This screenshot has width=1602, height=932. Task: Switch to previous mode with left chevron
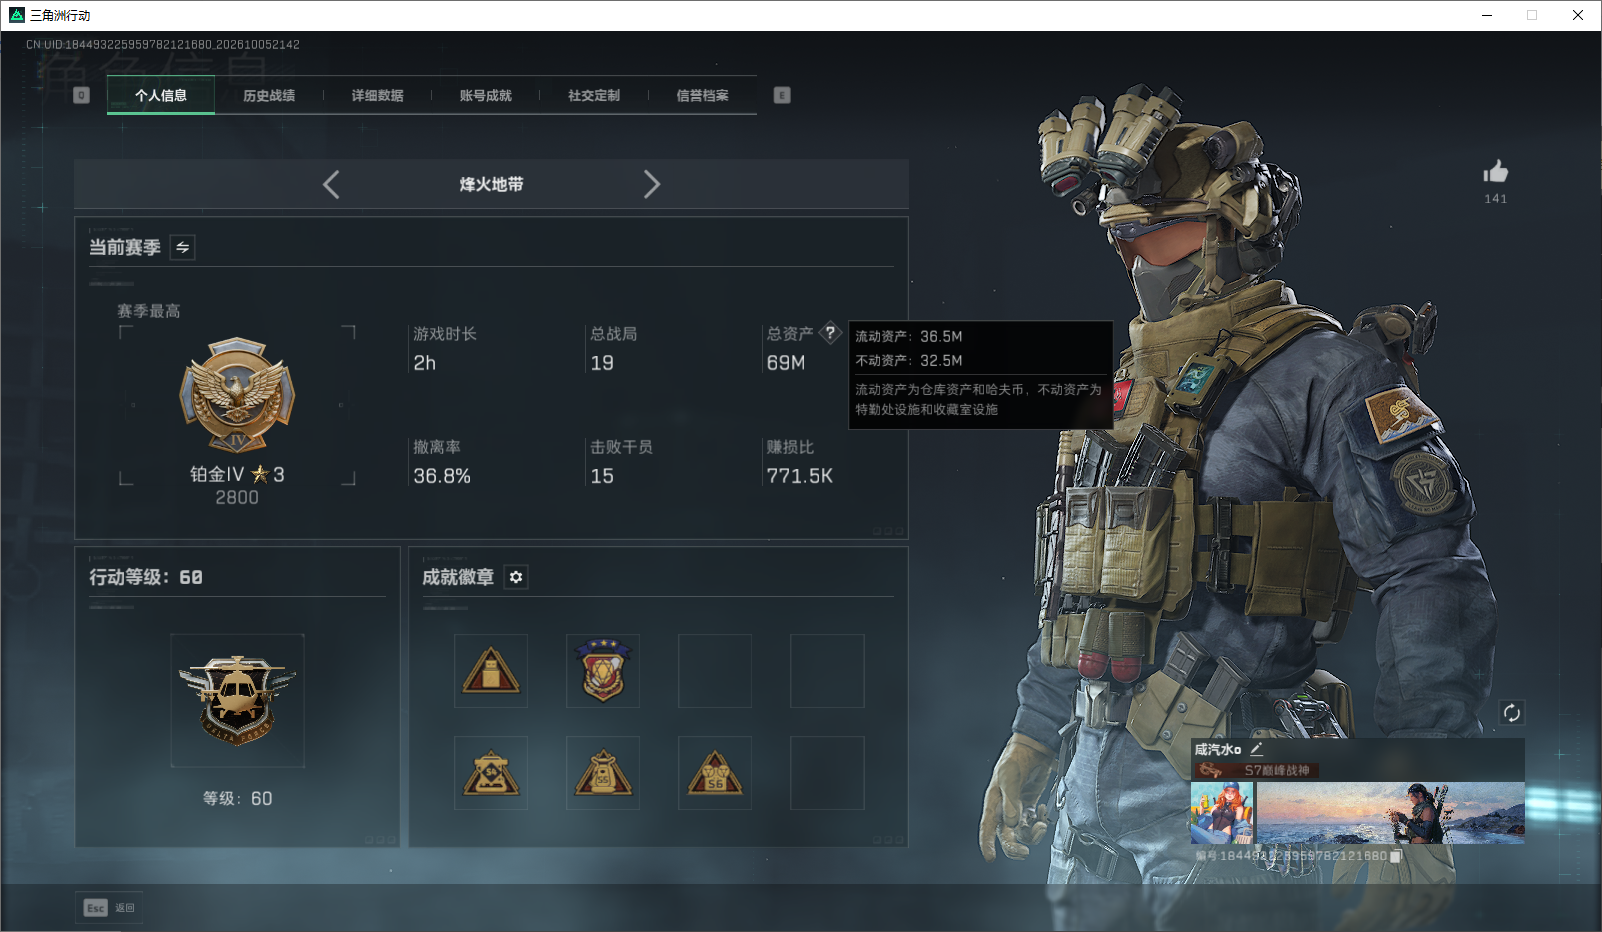pyautogui.click(x=331, y=184)
